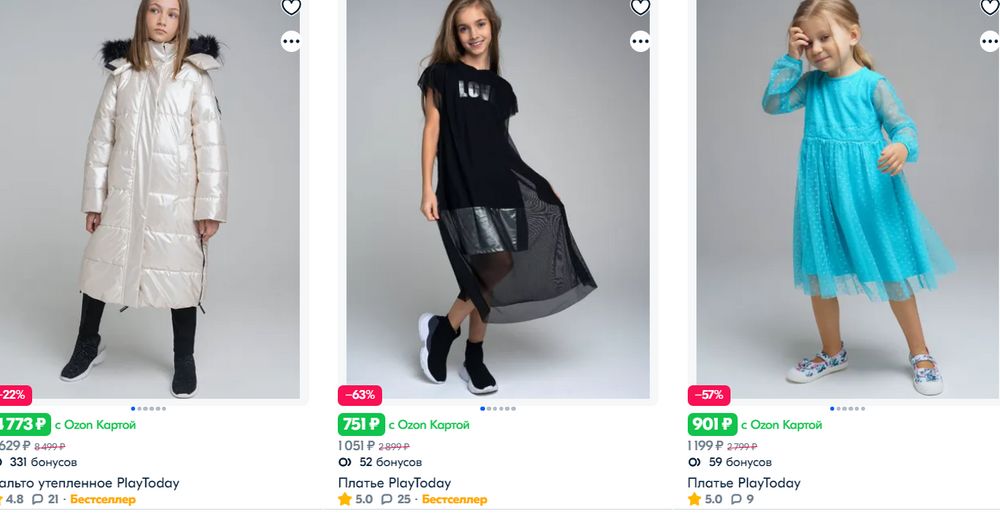
Task: Click comment icon beside 9 reviews
Action: pos(737,499)
